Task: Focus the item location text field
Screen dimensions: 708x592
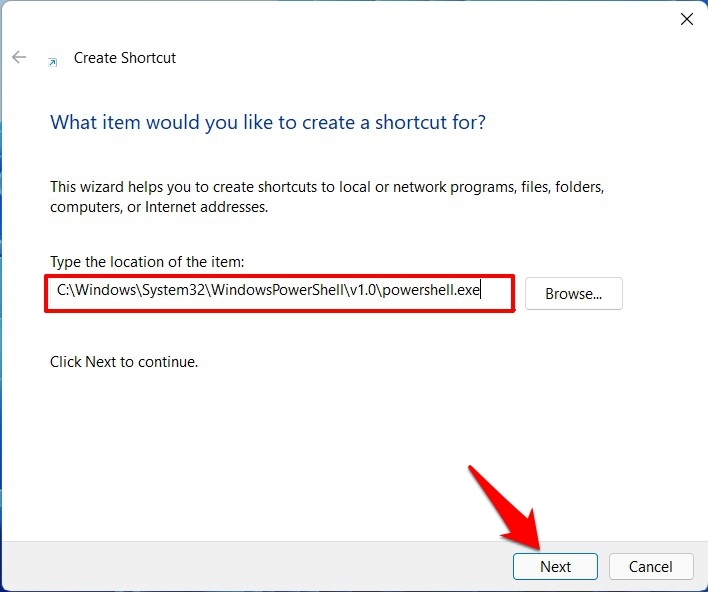Action: pos(279,293)
